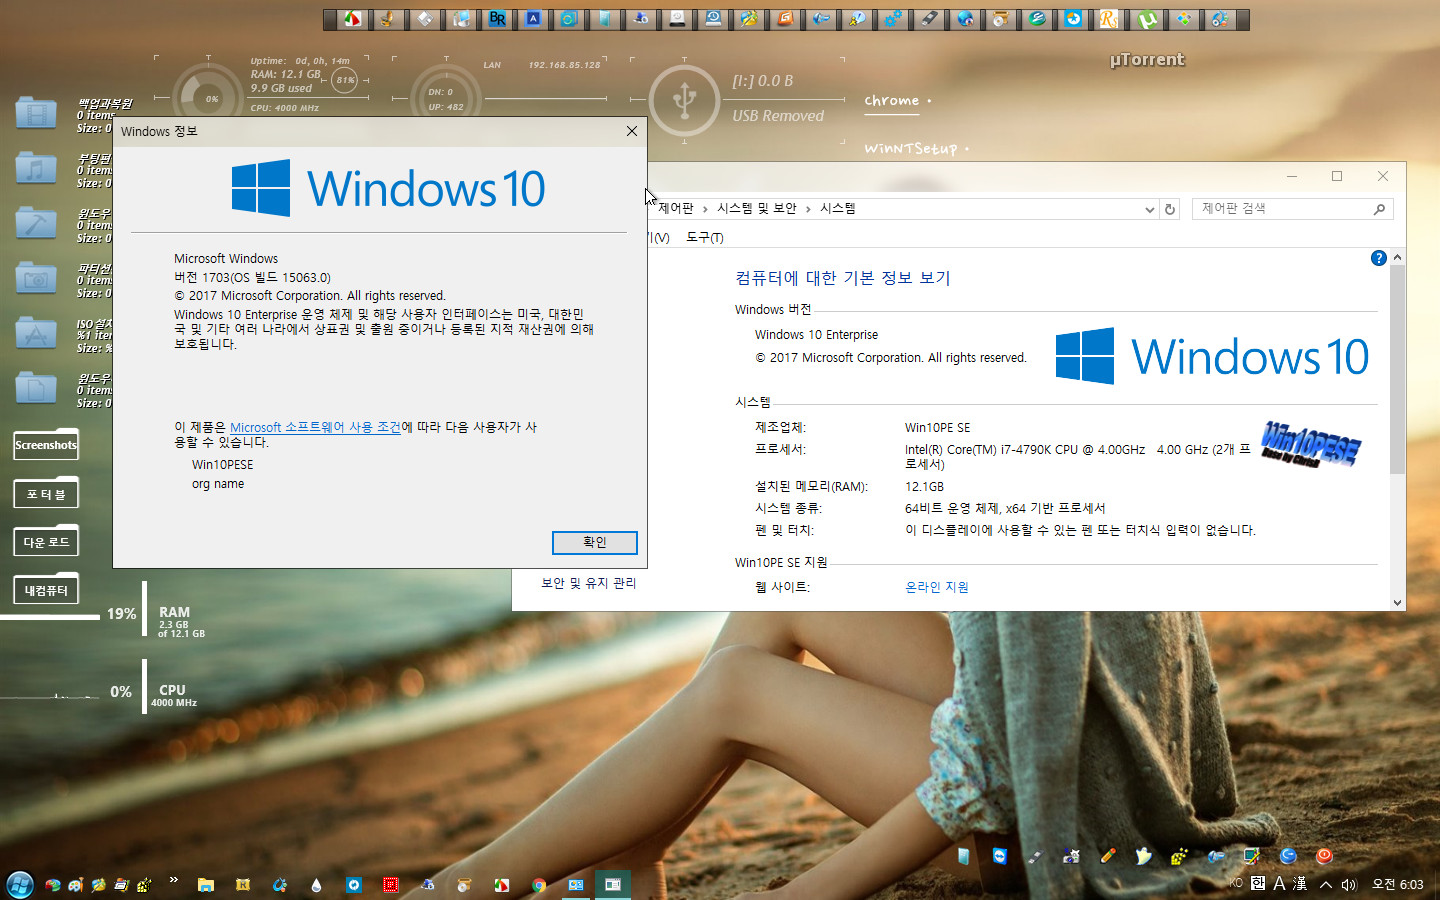Click 제어판 in the address breadcrumb
The image size is (1440, 900).
click(x=675, y=208)
